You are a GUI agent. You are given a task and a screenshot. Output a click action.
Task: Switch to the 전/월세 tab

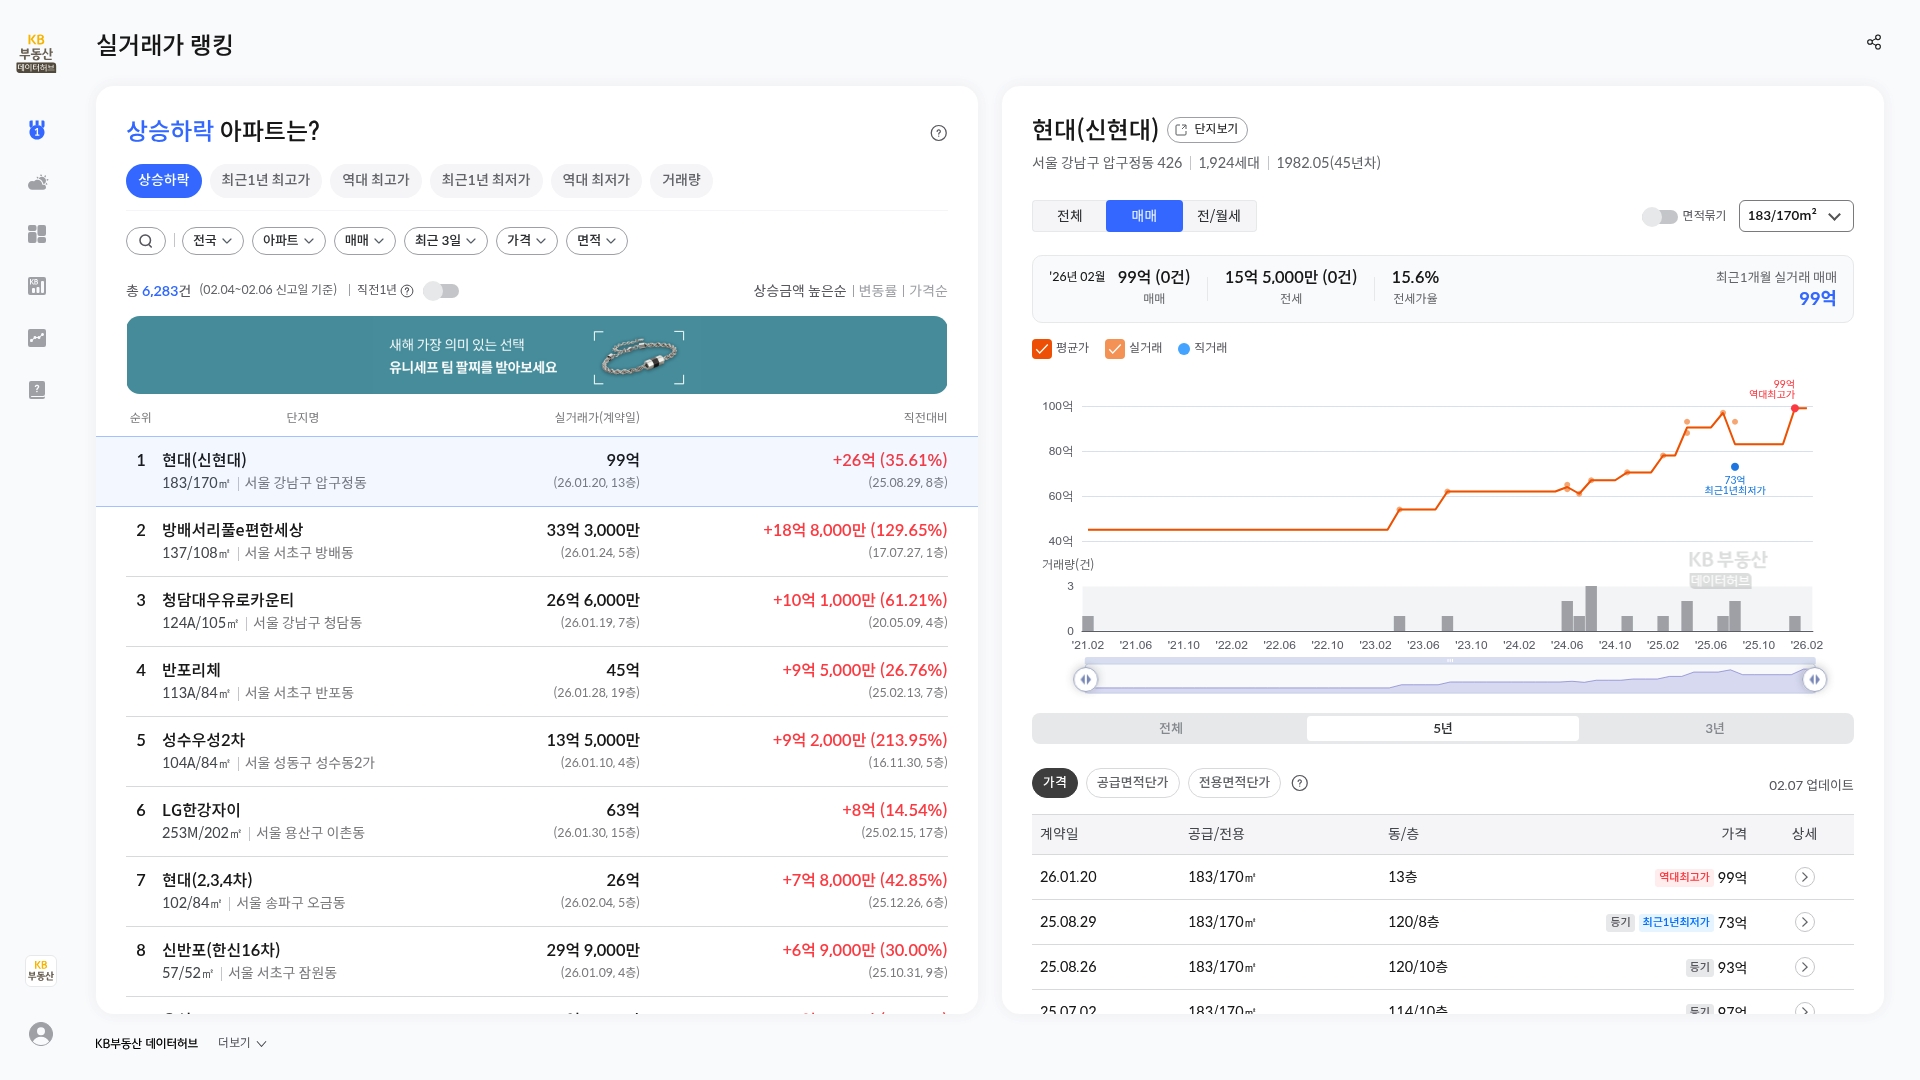(1220, 216)
